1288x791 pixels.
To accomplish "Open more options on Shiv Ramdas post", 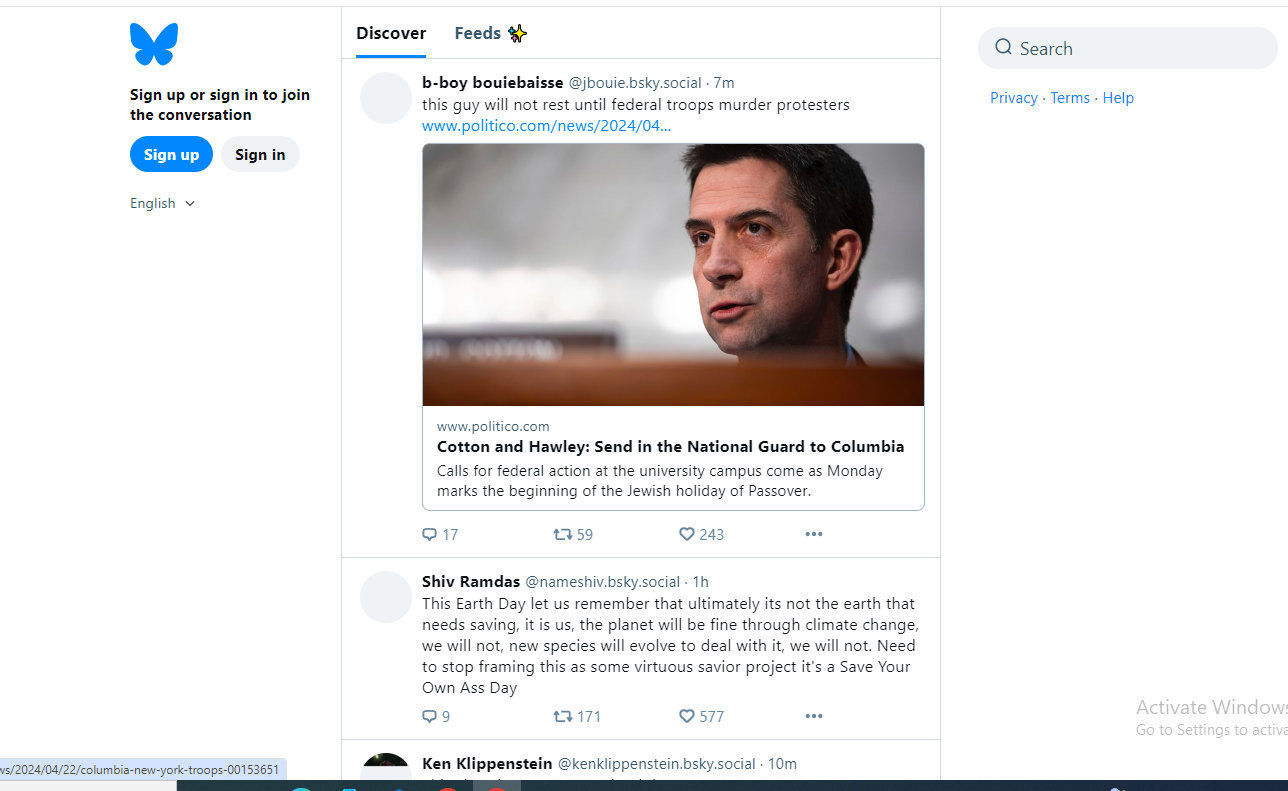I will point(813,716).
